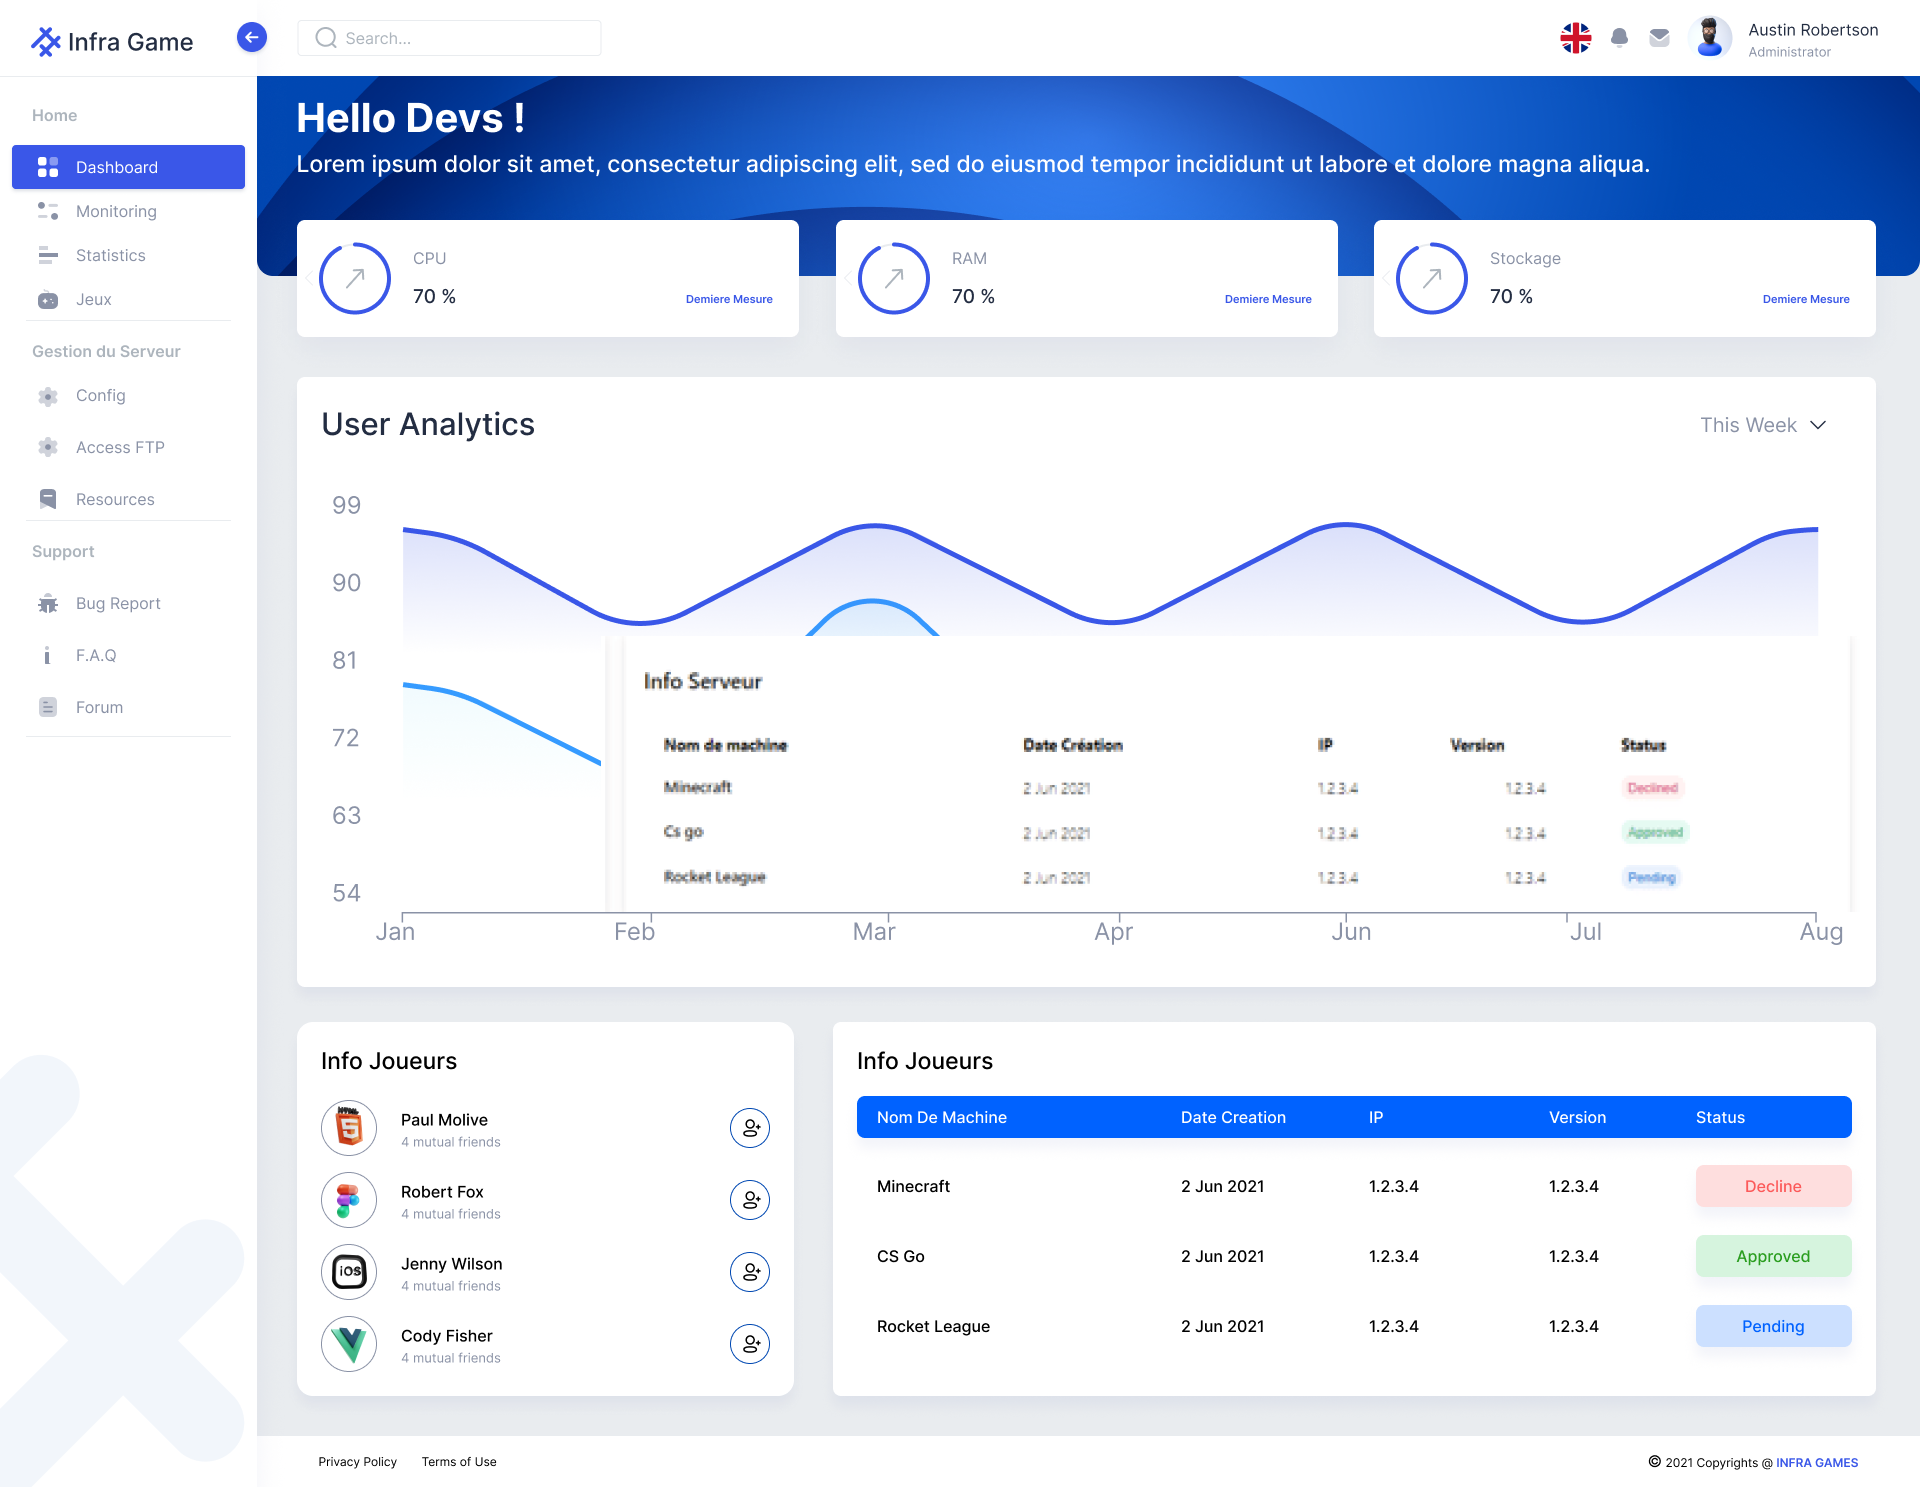Select Rocket League table row name
Screen dimensions: 1920x1487
point(933,1326)
